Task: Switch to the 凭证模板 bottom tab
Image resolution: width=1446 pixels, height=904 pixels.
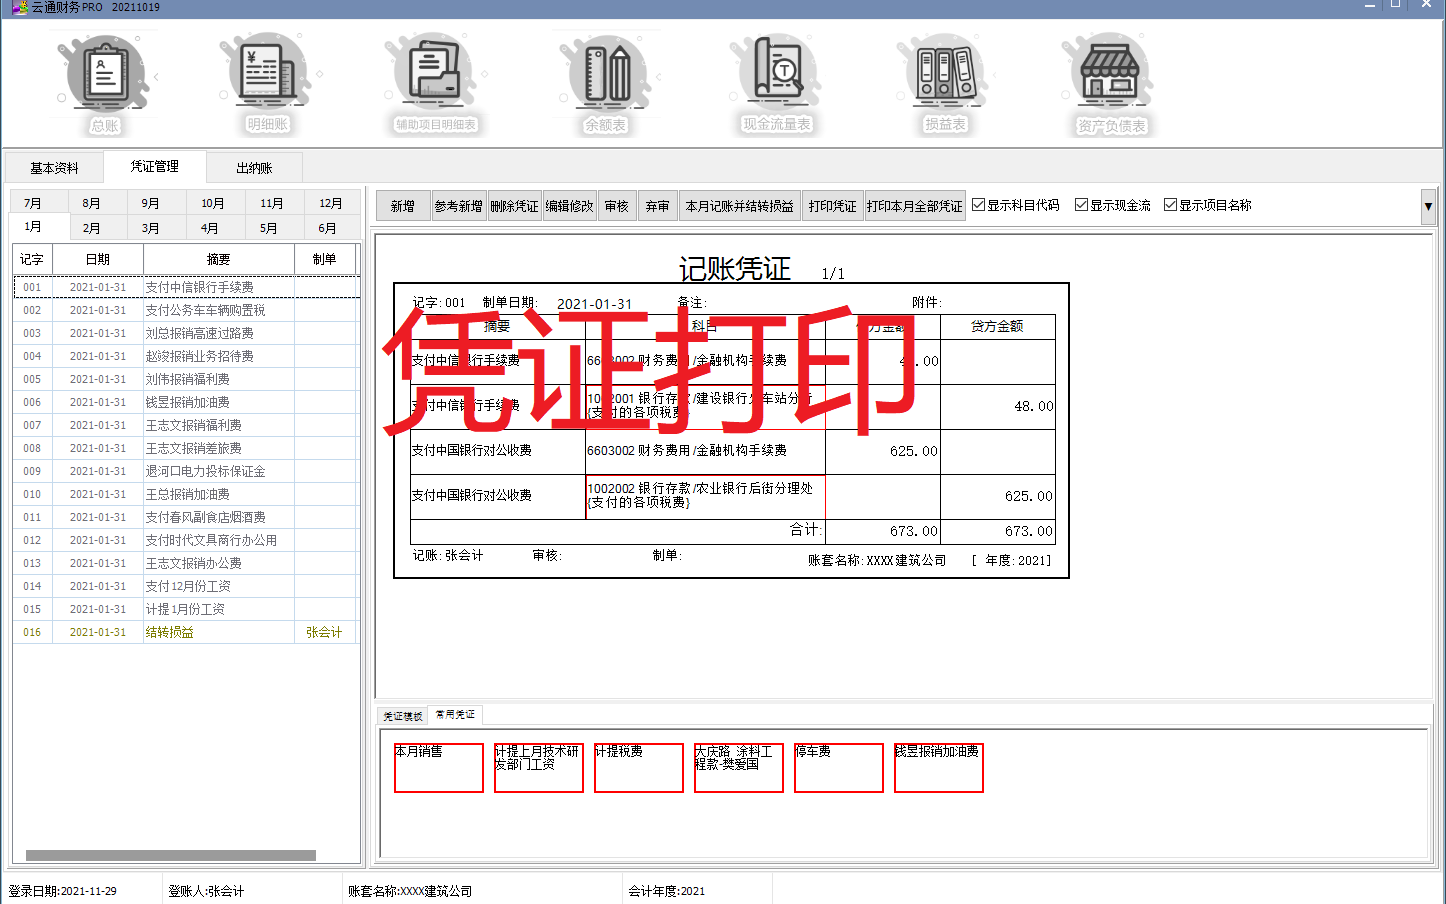Action: (403, 716)
